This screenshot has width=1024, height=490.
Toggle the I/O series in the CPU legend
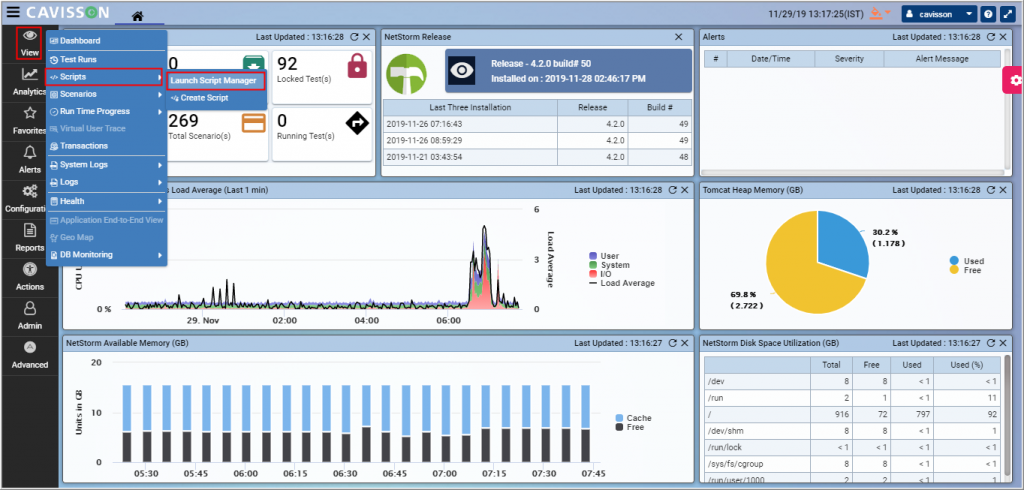pyautogui.click(x=601, y=274)
